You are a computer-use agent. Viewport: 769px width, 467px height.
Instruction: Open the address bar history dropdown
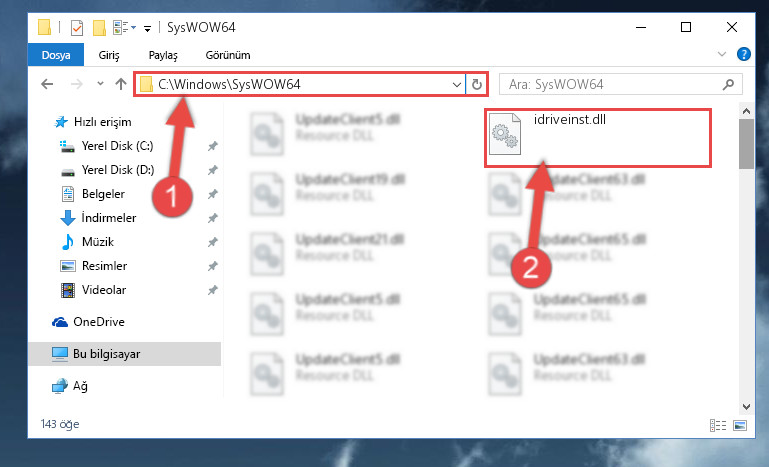tap(457, 84)
